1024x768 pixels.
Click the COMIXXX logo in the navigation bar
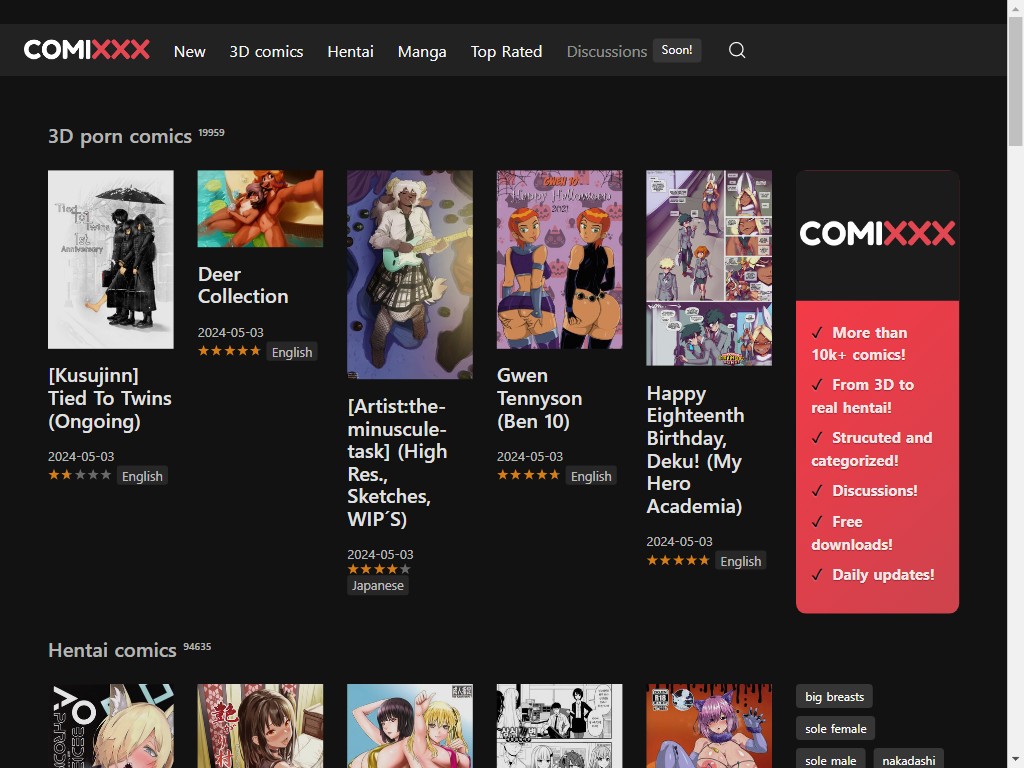point(87,50)
